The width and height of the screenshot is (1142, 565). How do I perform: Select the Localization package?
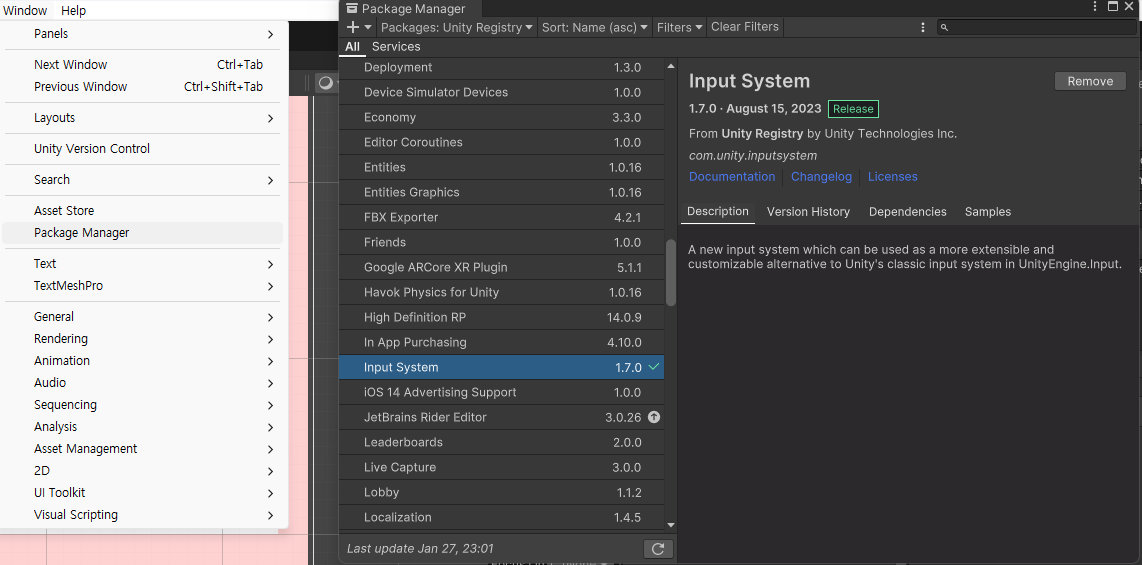[x=502, y=517]
